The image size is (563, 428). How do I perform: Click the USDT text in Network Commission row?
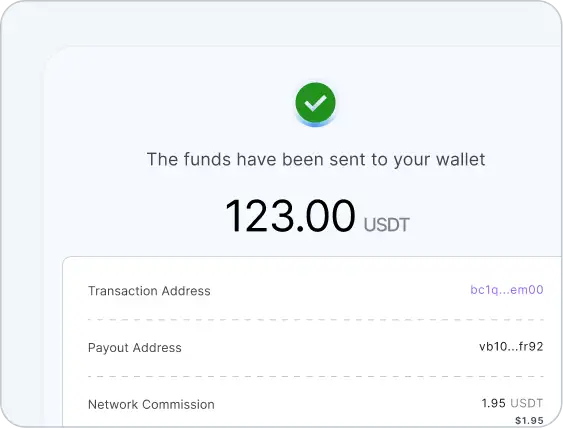[527, 403]
